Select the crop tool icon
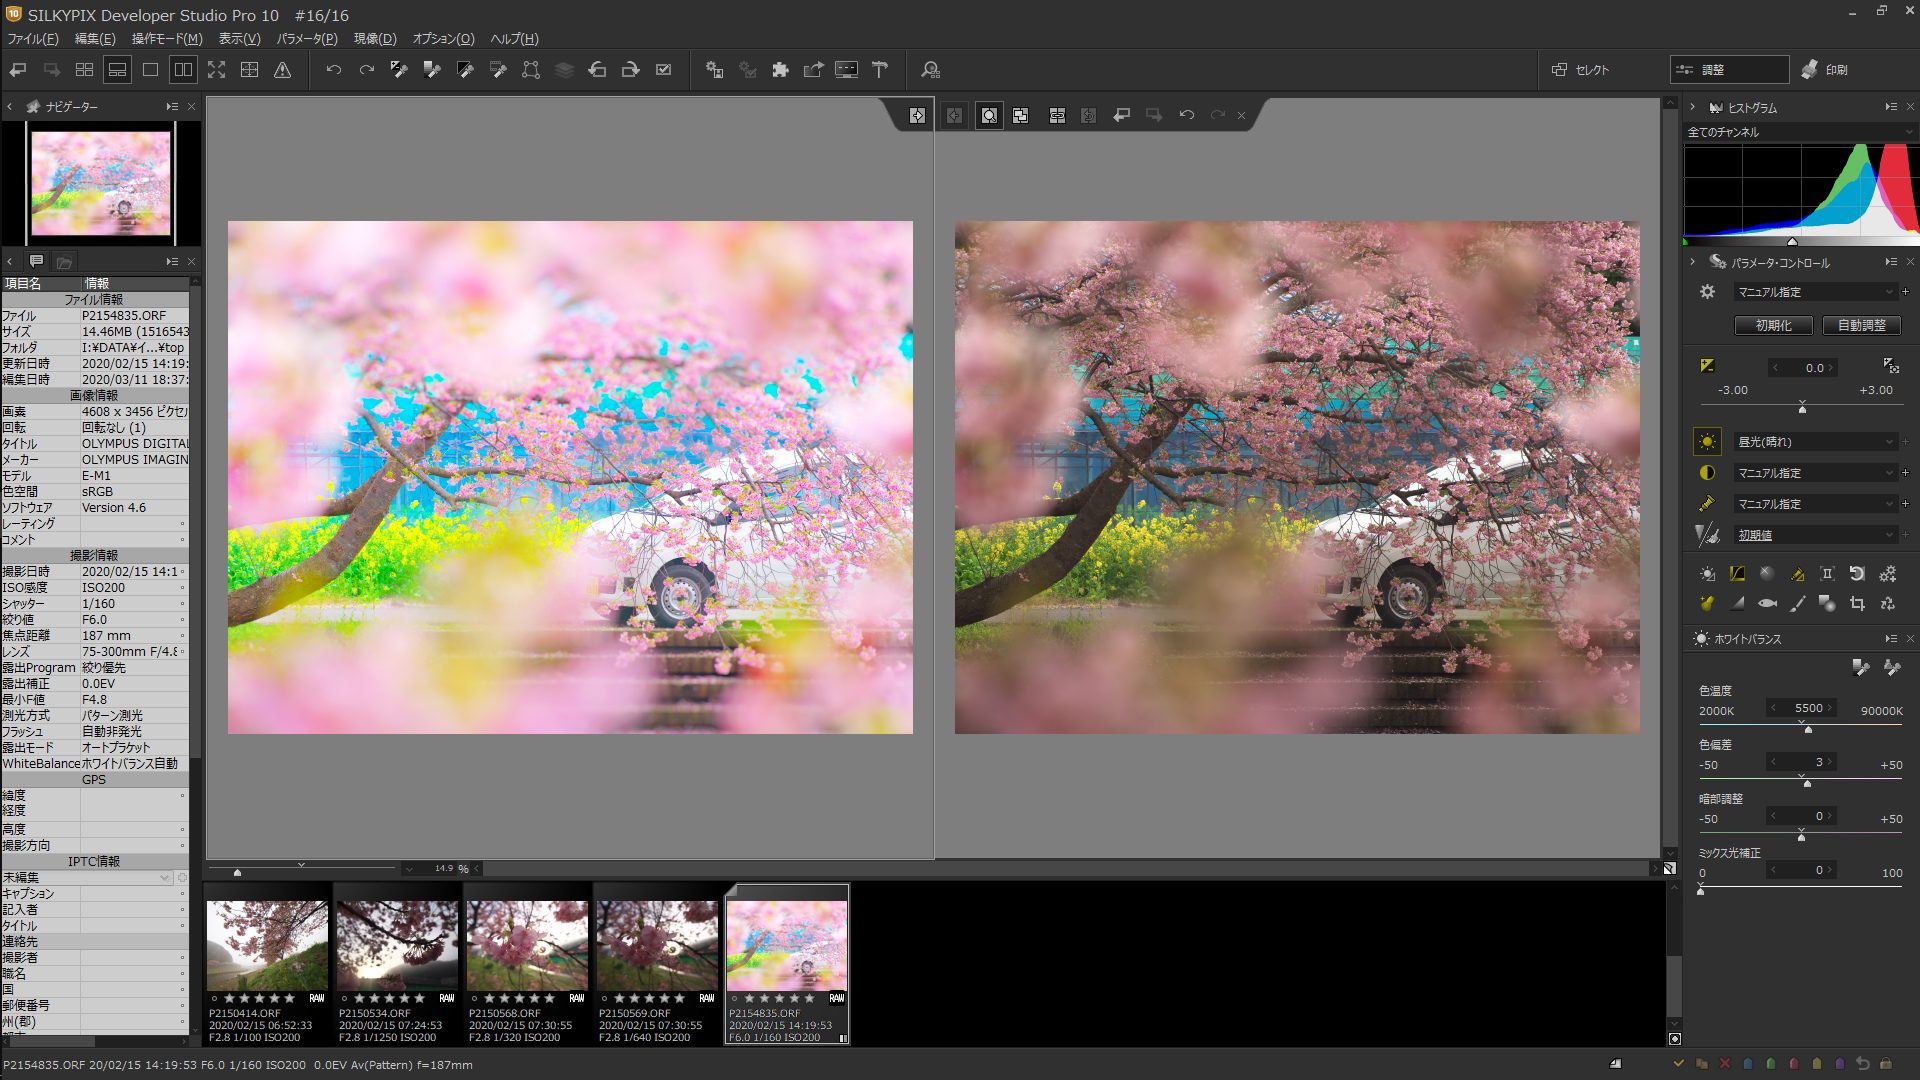This screenshot has height=1080, width=1920. tap(1857, 603)
